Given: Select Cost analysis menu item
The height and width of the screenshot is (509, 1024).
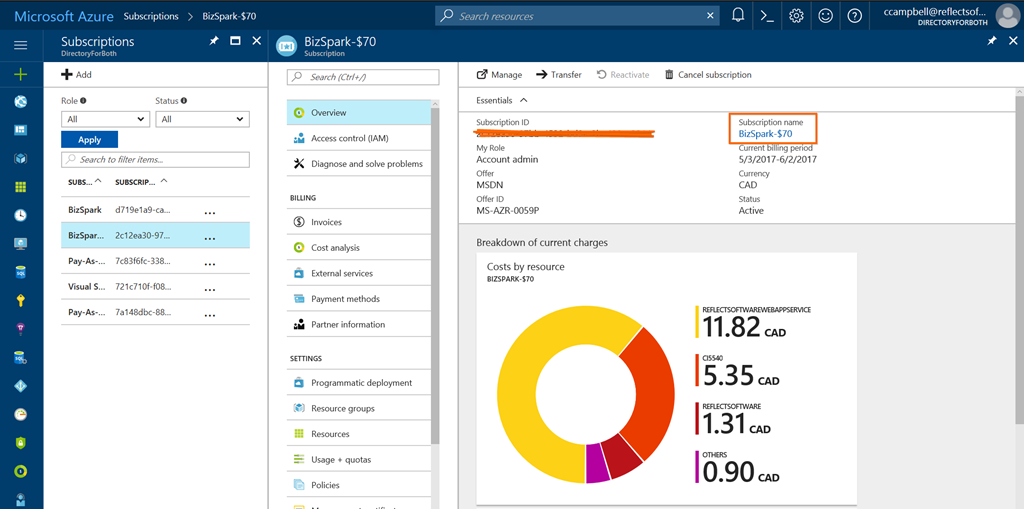Looking at the screenshot, I should (x=335, y=248).
